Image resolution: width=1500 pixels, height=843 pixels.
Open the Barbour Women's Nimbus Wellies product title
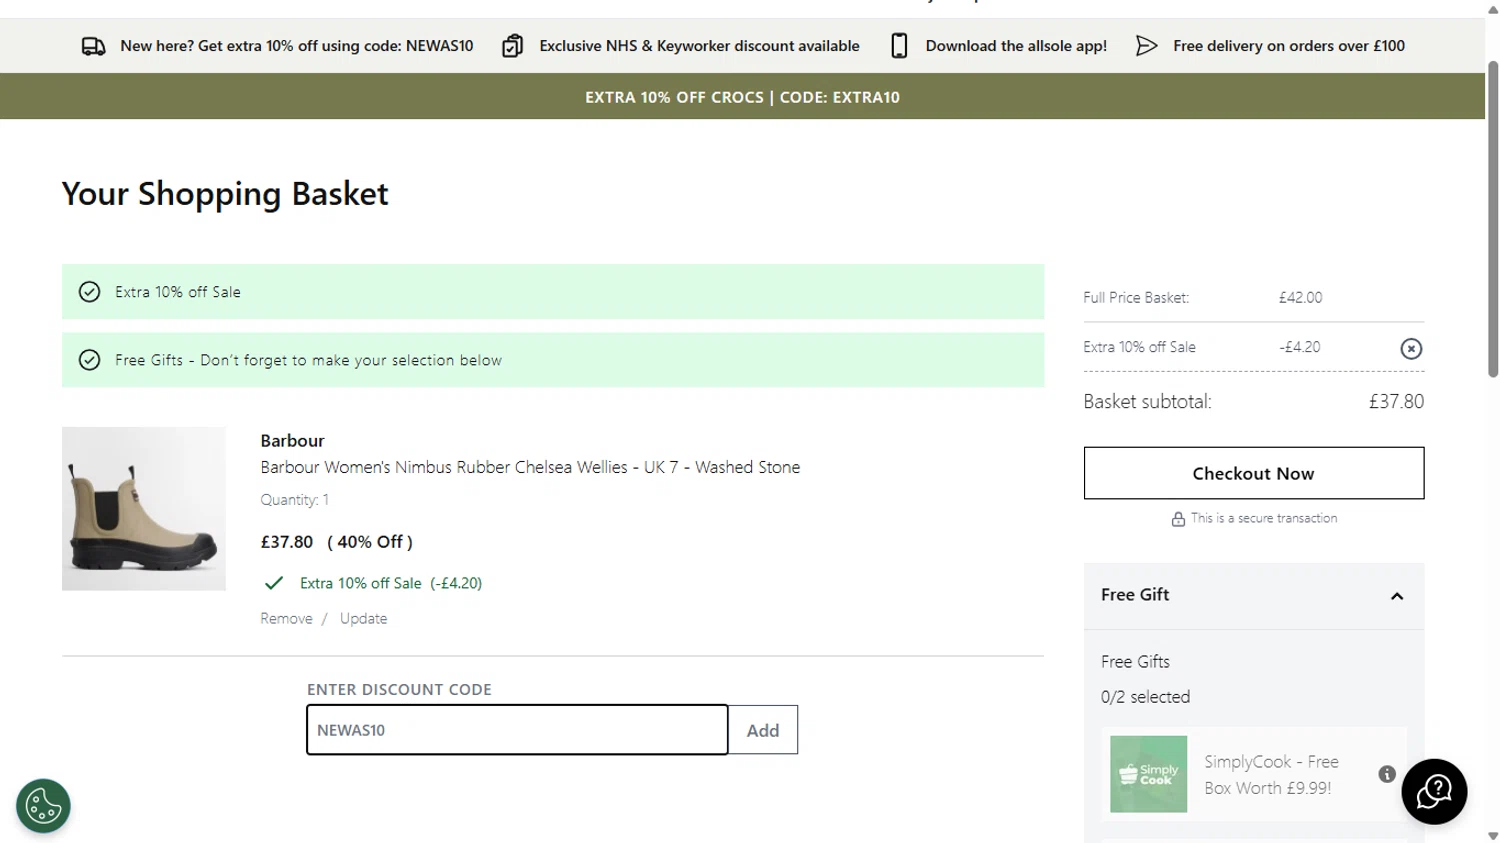click(530, 467)
